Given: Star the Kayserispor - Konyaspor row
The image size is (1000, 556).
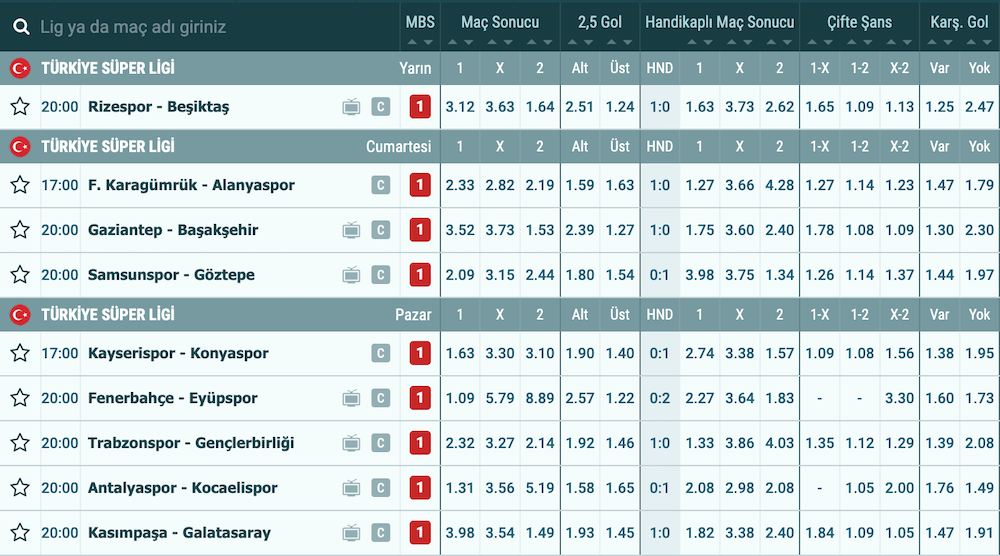Looking at the screenshot, I should point(20,353).
